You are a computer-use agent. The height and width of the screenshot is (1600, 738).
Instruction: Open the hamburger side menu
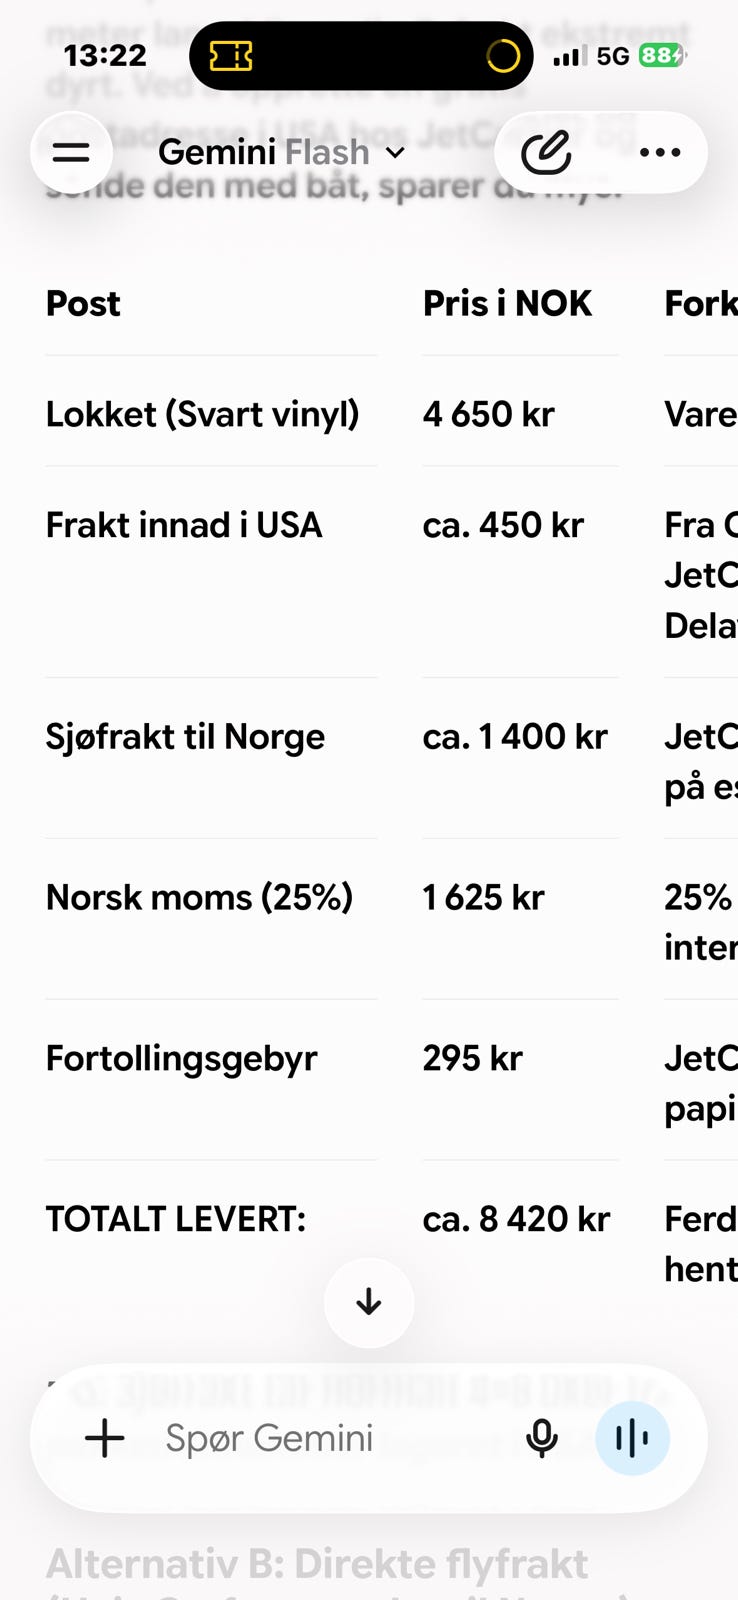[x=71, y=153]
